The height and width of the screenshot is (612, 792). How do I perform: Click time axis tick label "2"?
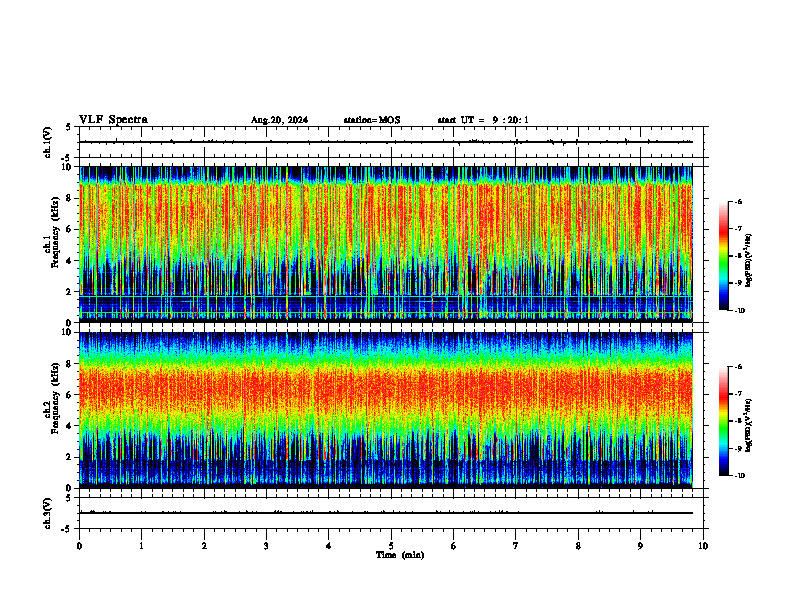204,546
